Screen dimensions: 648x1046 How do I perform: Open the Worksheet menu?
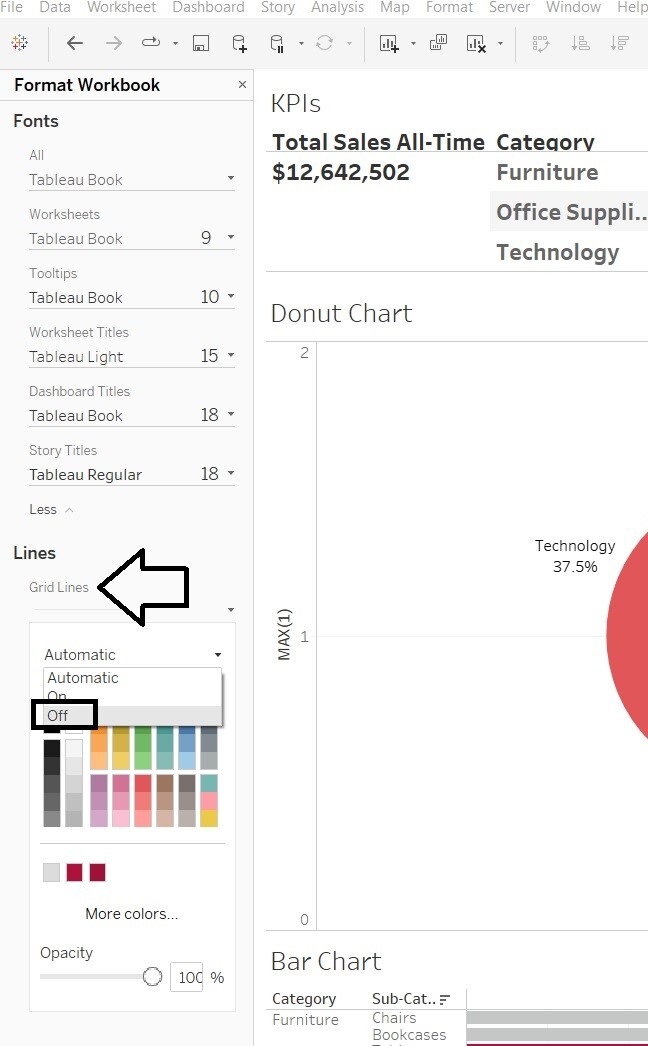tap(121, 7)
